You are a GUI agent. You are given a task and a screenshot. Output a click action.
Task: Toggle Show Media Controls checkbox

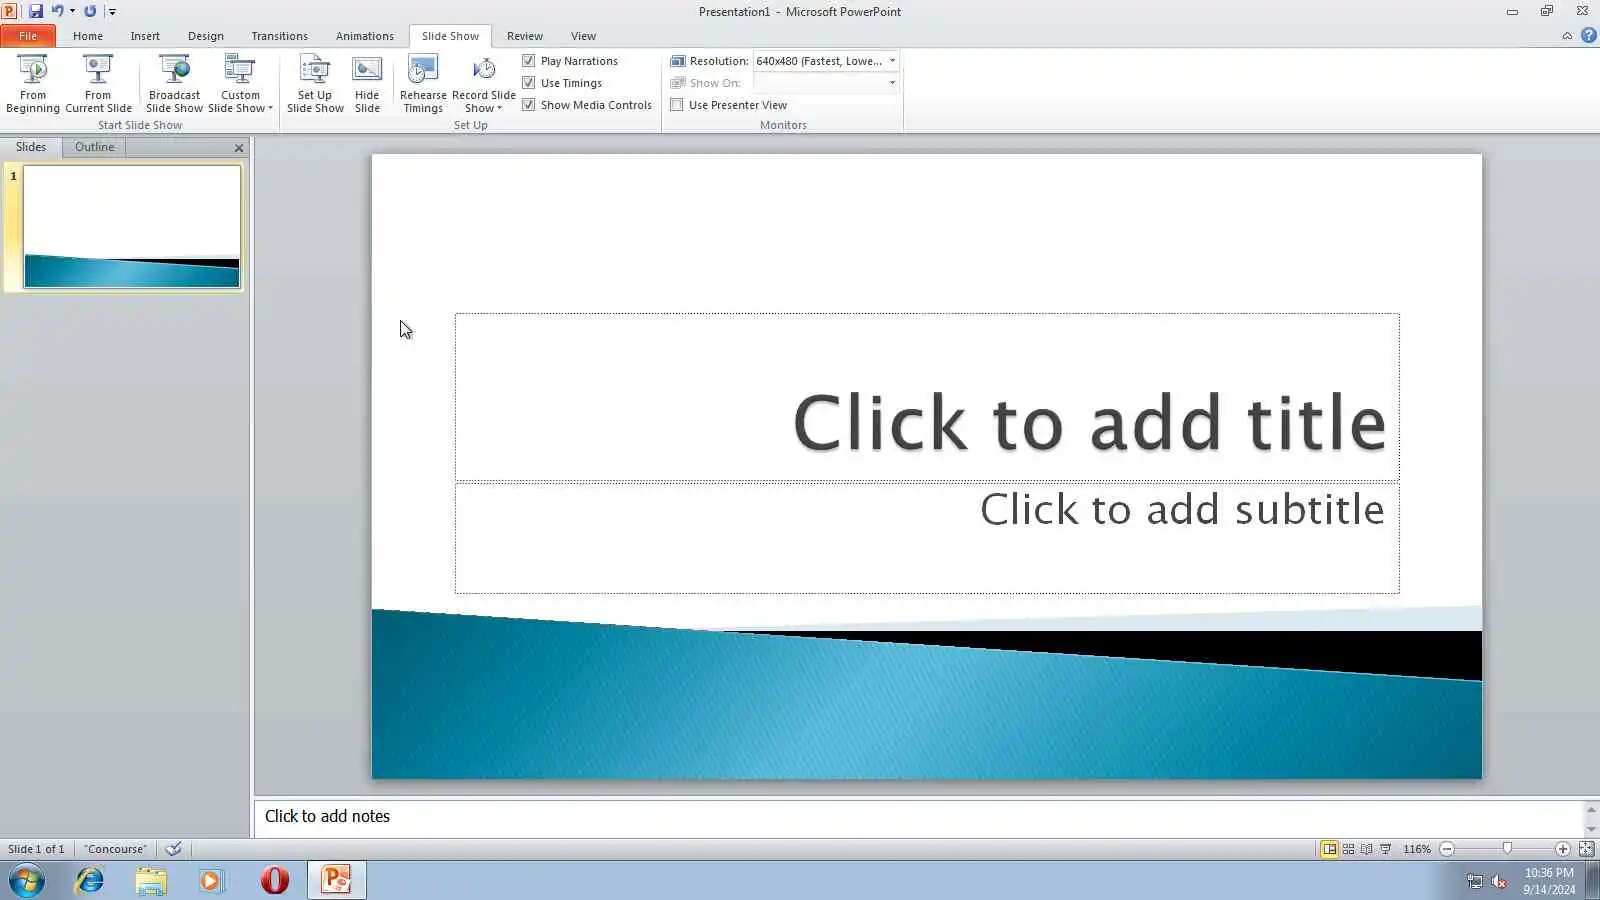click(x=529, y=105)
